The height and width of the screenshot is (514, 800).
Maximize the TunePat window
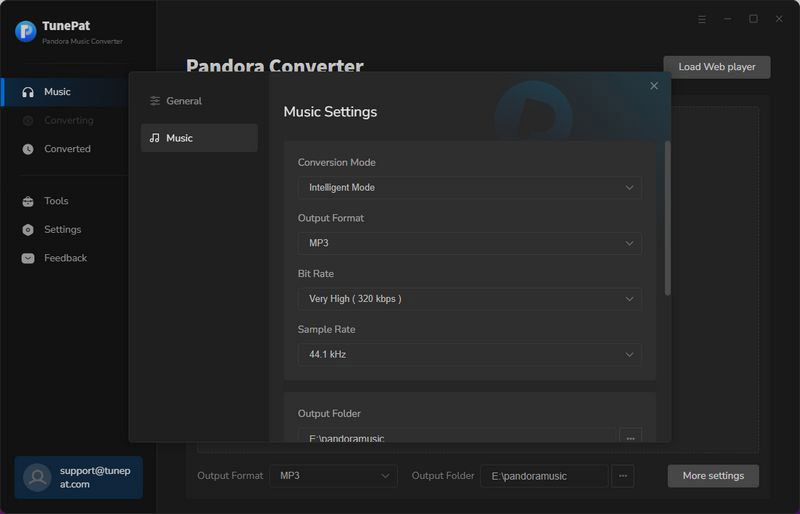coord(753,19)
